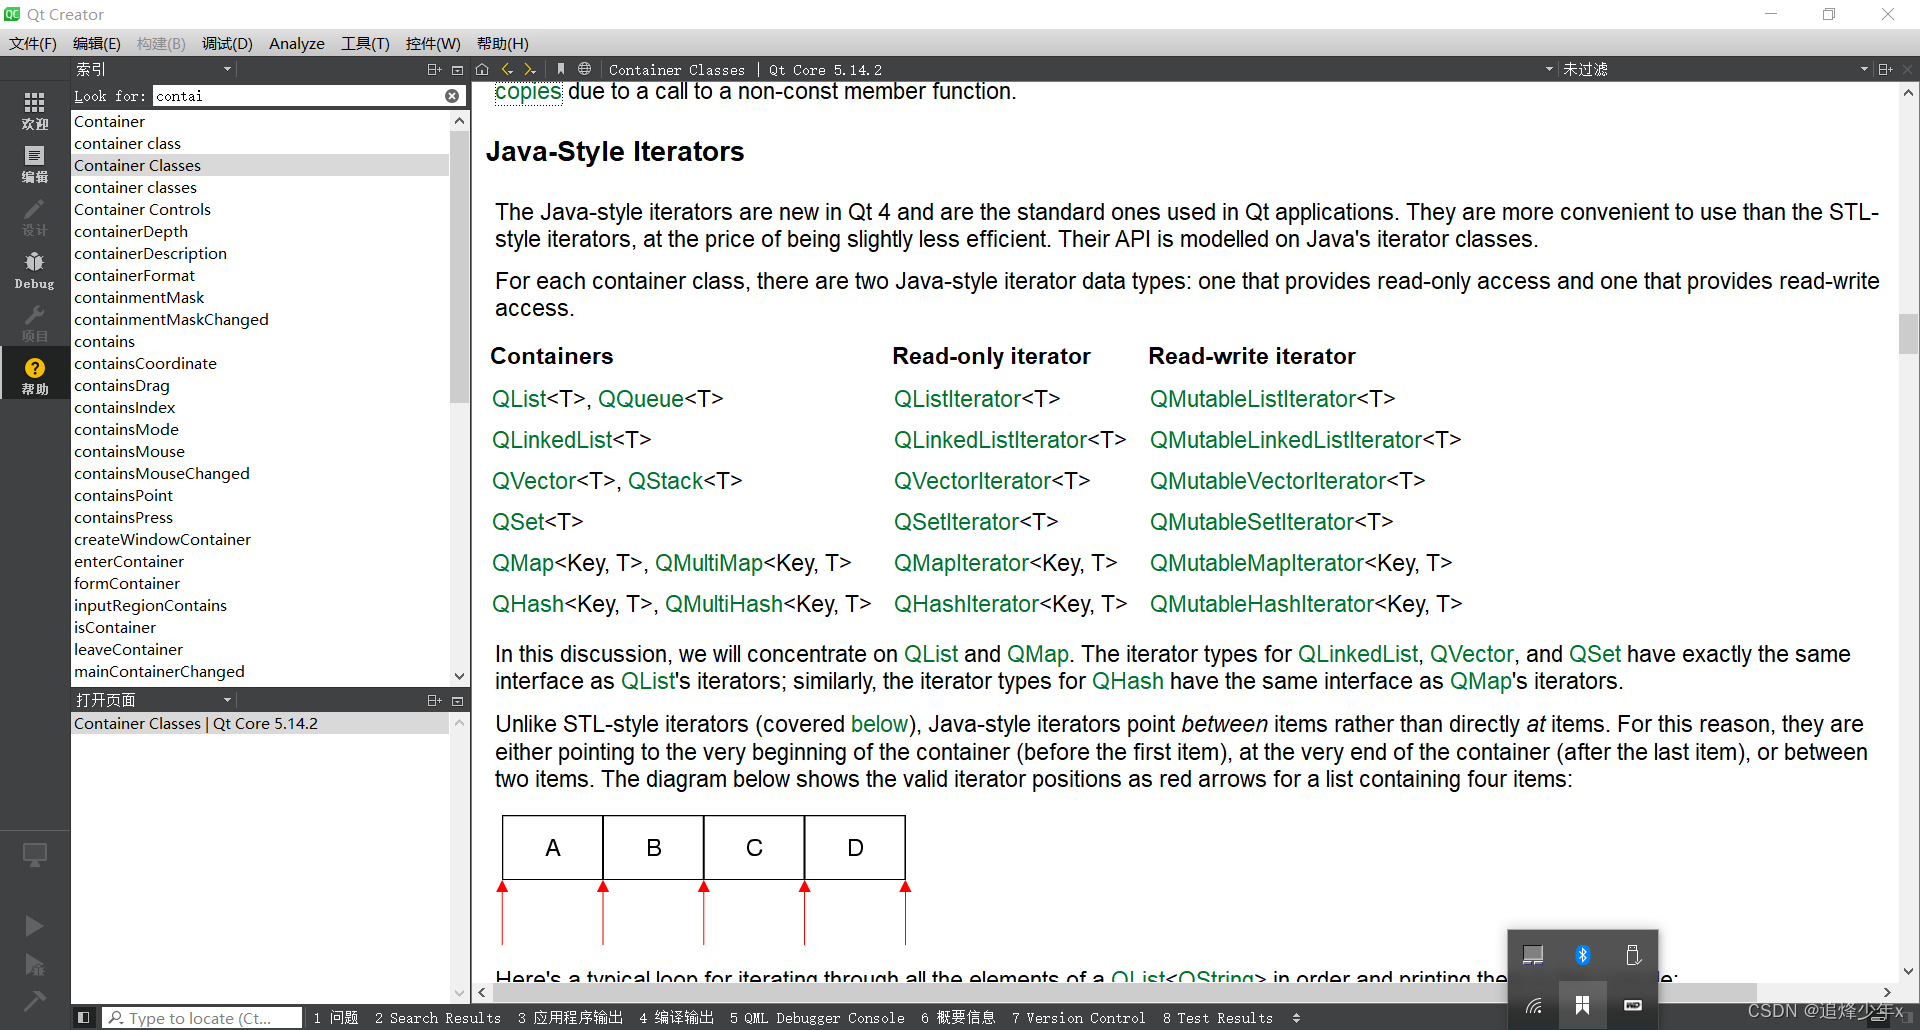Click the Bluetooth tray icon

(1583, 955)
